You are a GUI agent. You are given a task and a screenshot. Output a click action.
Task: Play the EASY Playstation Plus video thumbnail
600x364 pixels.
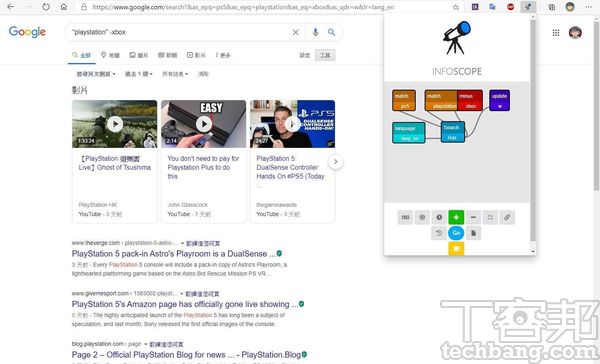204,124
